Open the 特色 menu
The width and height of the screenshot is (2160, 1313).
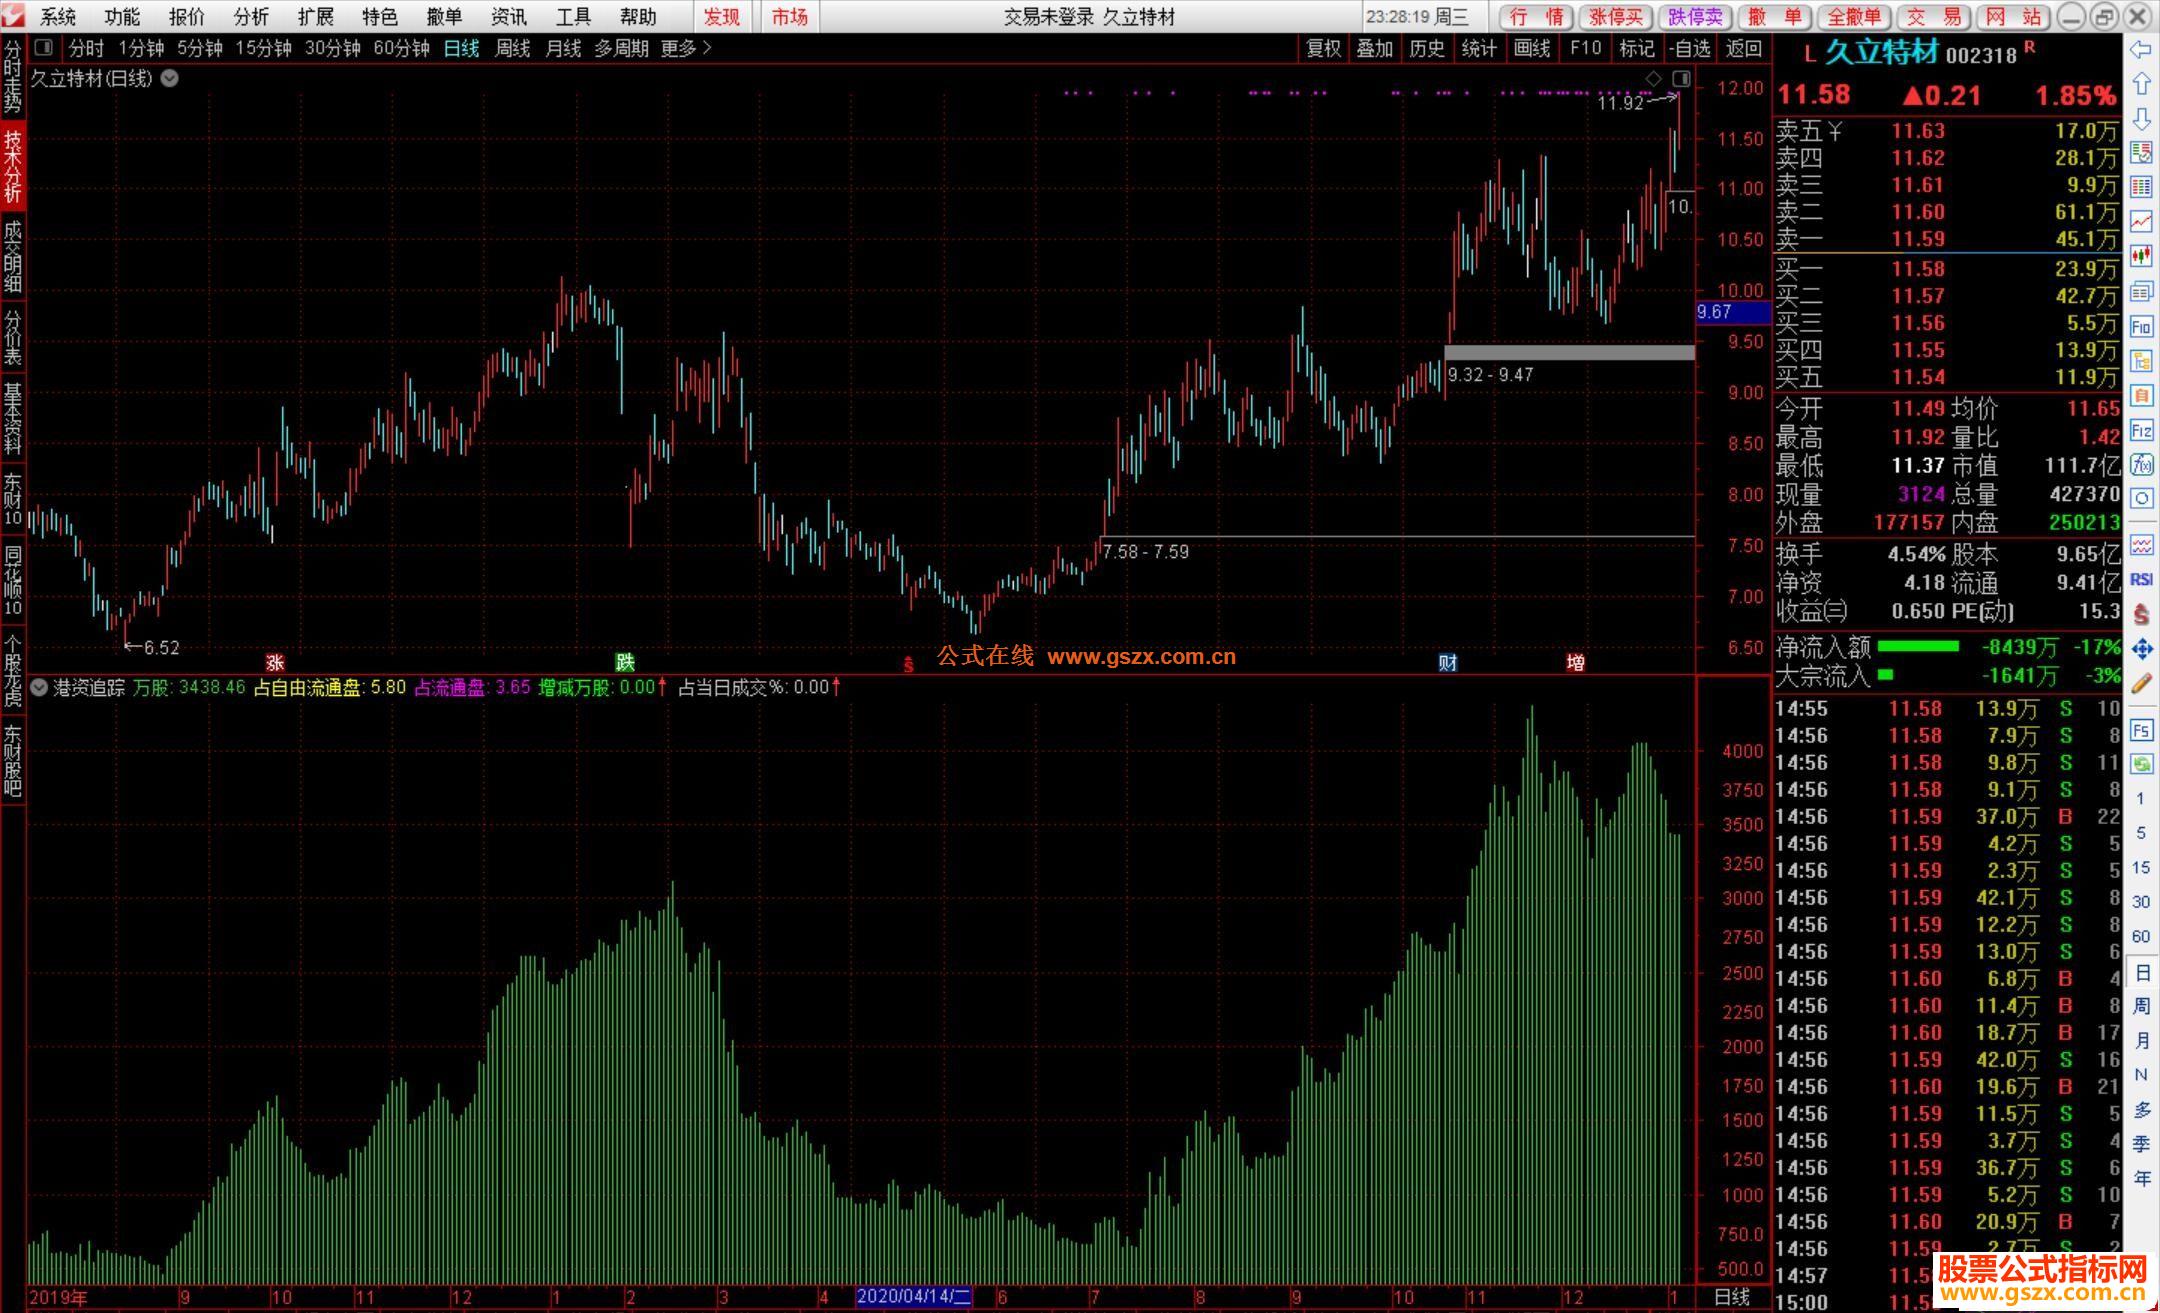click(380, 17)
